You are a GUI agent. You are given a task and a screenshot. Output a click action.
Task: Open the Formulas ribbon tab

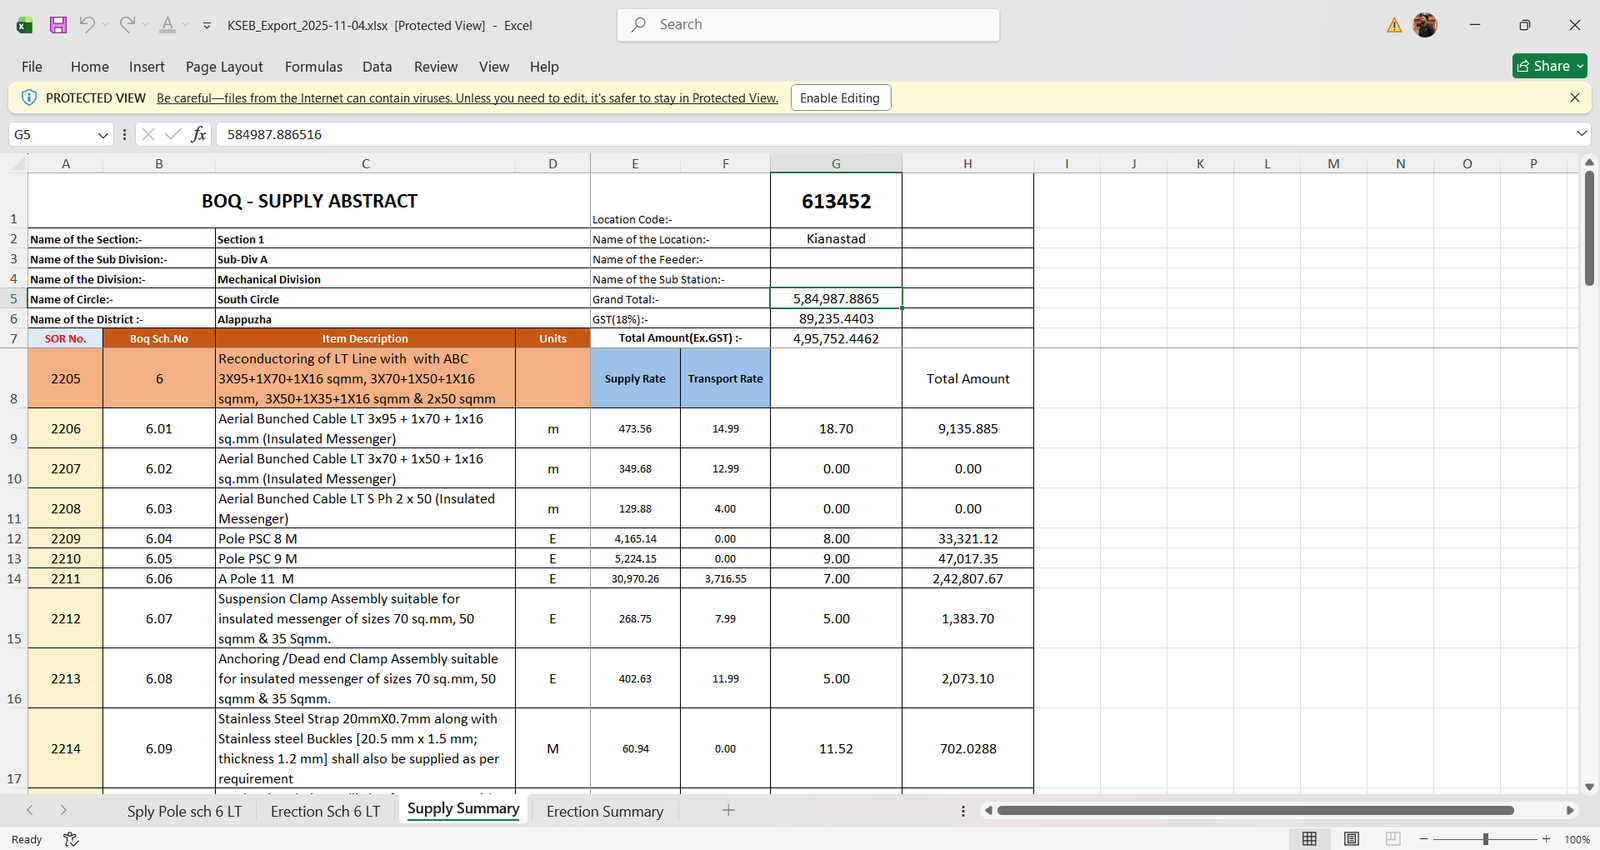(x=313, y=67)
